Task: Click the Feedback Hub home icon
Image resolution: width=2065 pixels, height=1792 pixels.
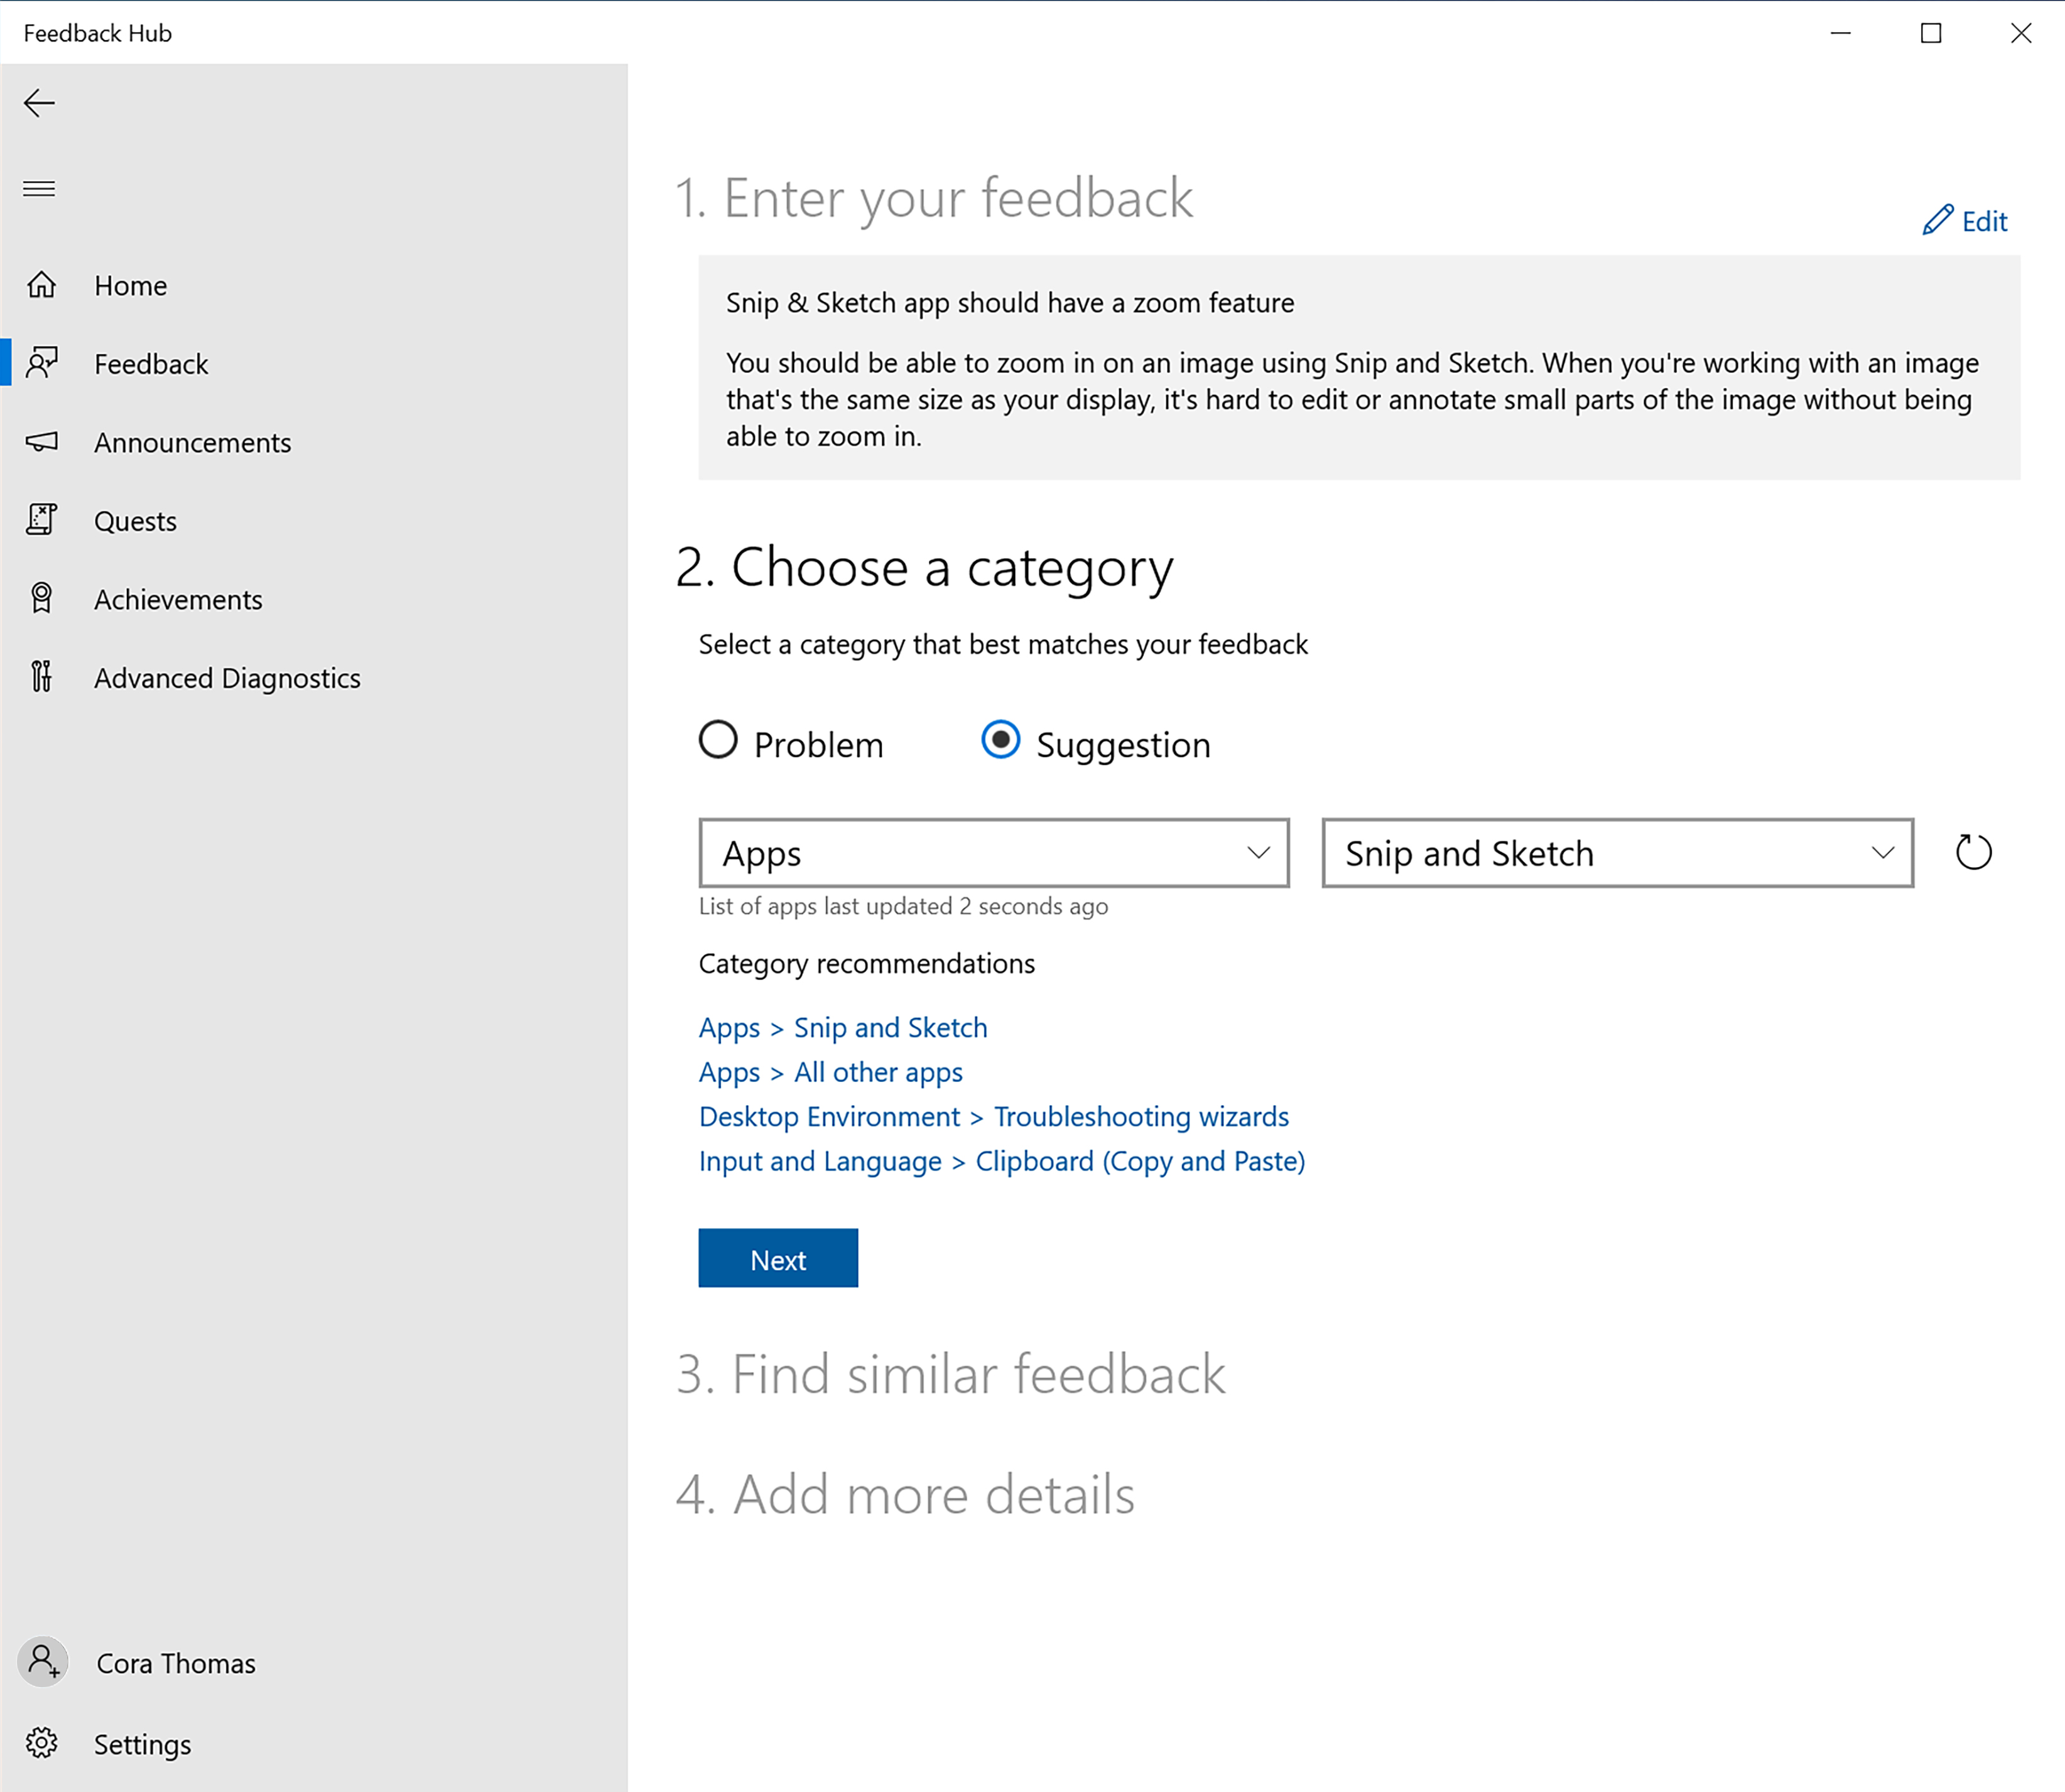Action: click(44, 284)
